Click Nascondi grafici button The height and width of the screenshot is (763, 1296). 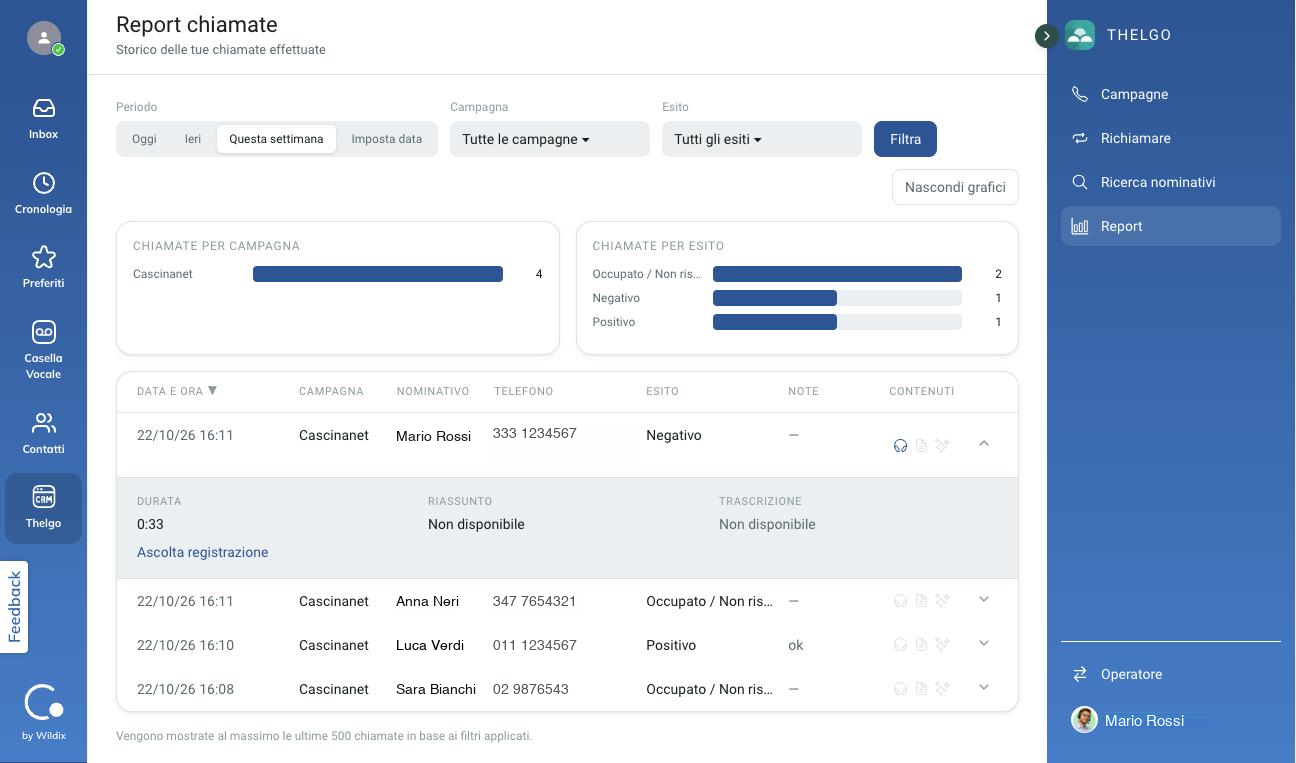(x=955, y=187)
